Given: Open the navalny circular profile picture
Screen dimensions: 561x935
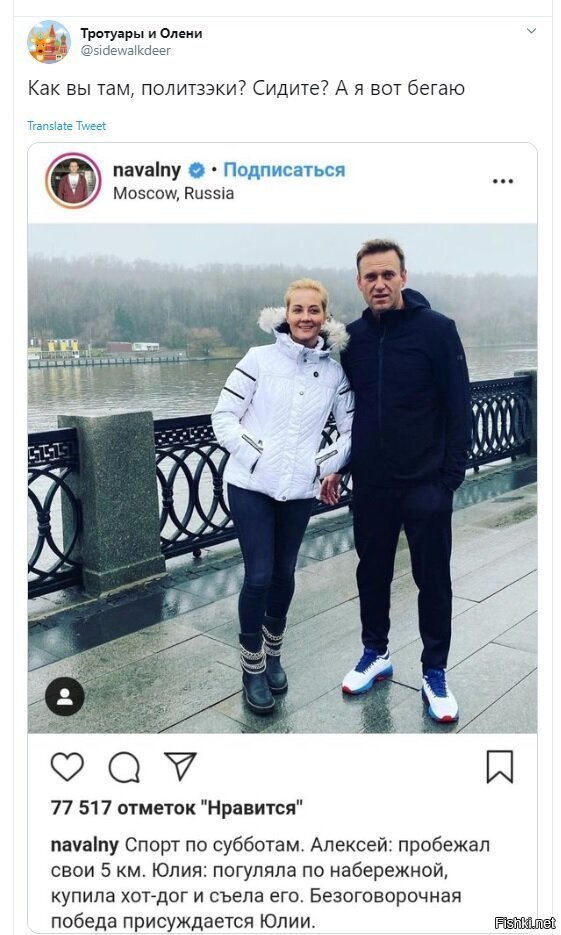Looking at the screenshot, I should click(73, 181).
